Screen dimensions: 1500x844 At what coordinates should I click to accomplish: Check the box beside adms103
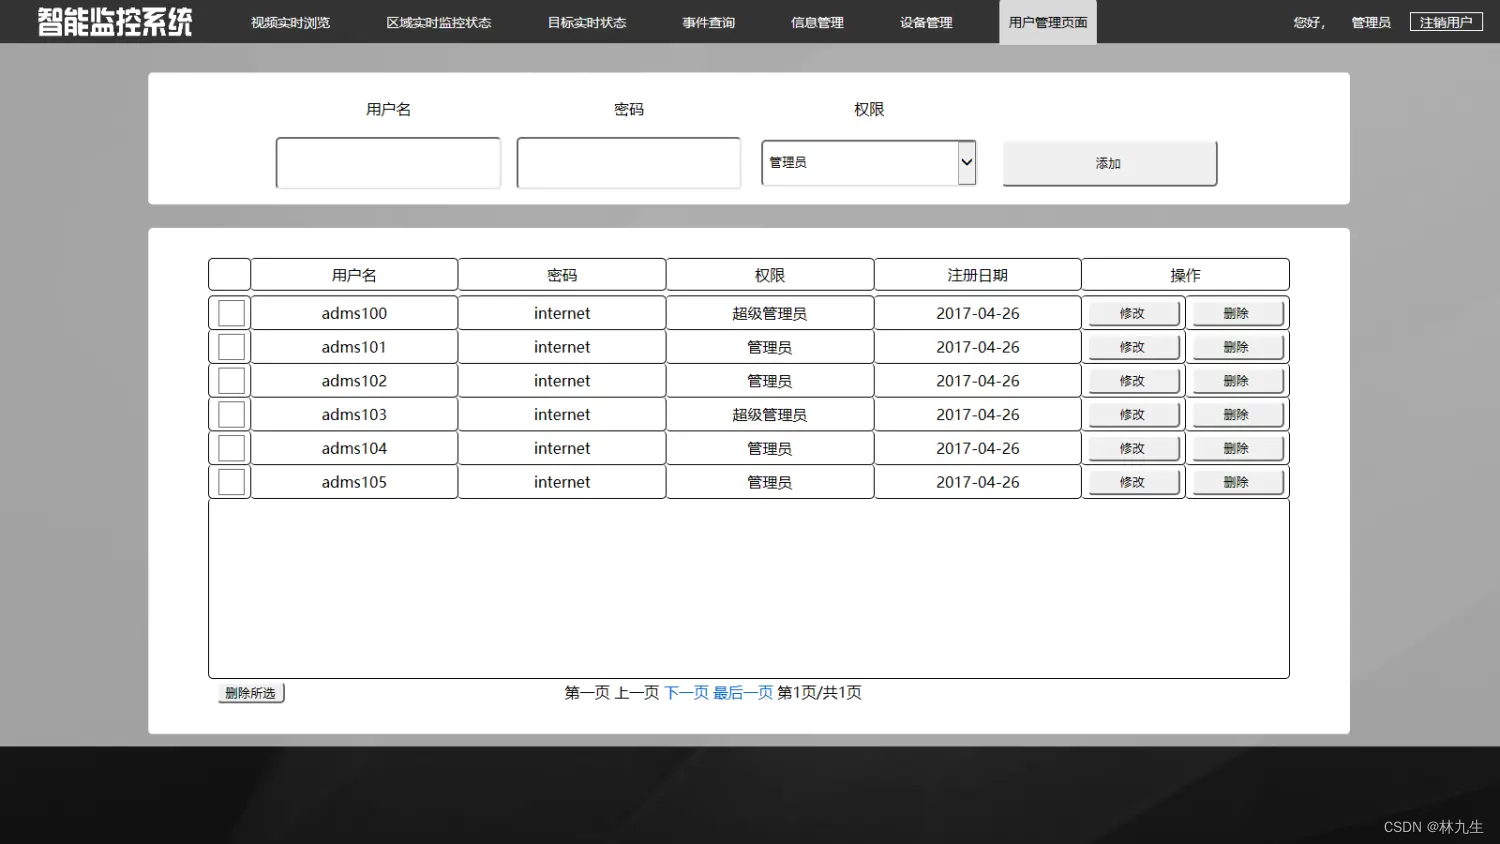point(231,414)
